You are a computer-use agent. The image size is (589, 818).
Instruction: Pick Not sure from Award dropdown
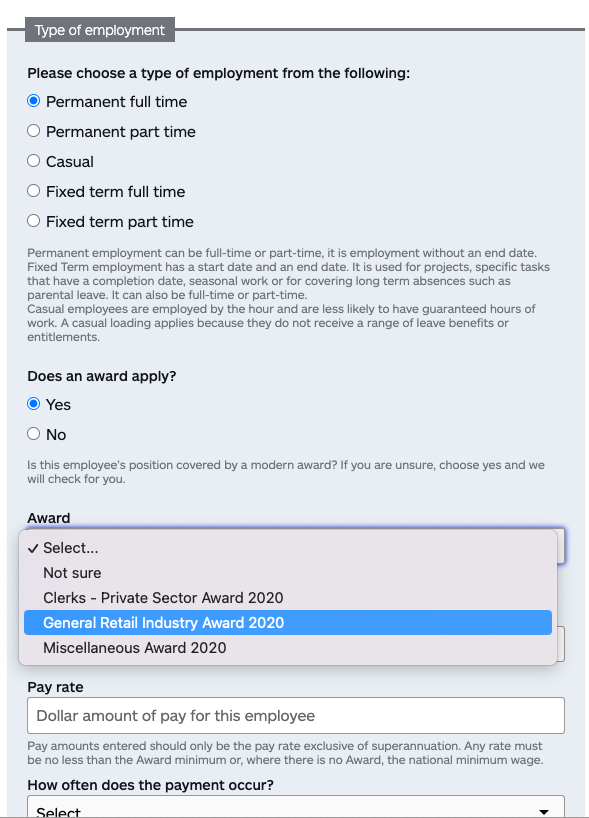287,573
